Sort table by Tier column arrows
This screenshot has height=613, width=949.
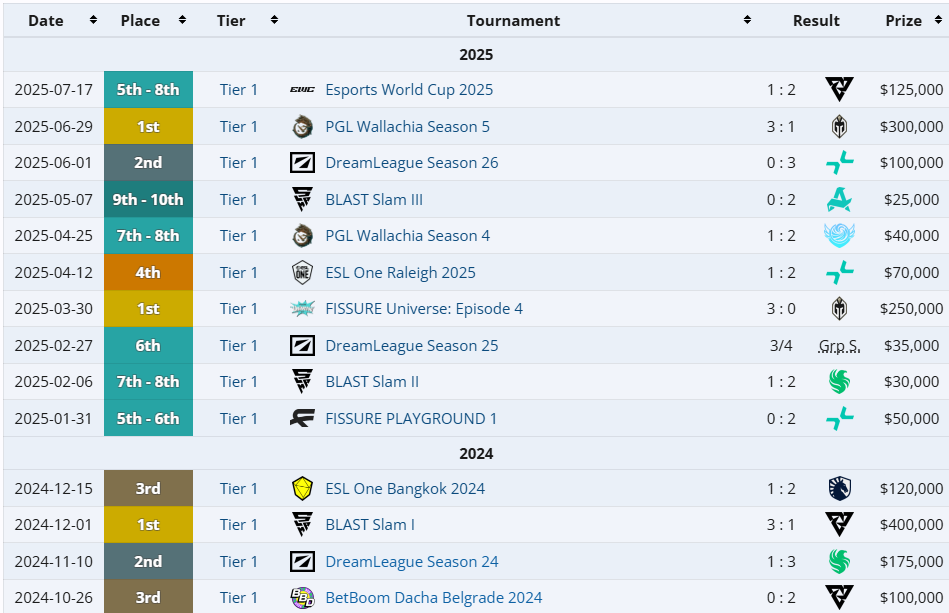[x=274, y=20]
